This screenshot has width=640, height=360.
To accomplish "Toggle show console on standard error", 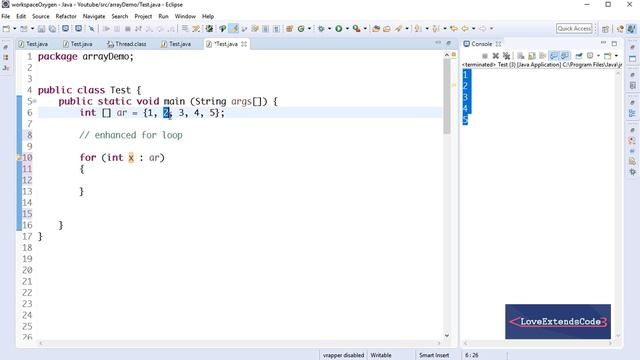I will [565, 56].
